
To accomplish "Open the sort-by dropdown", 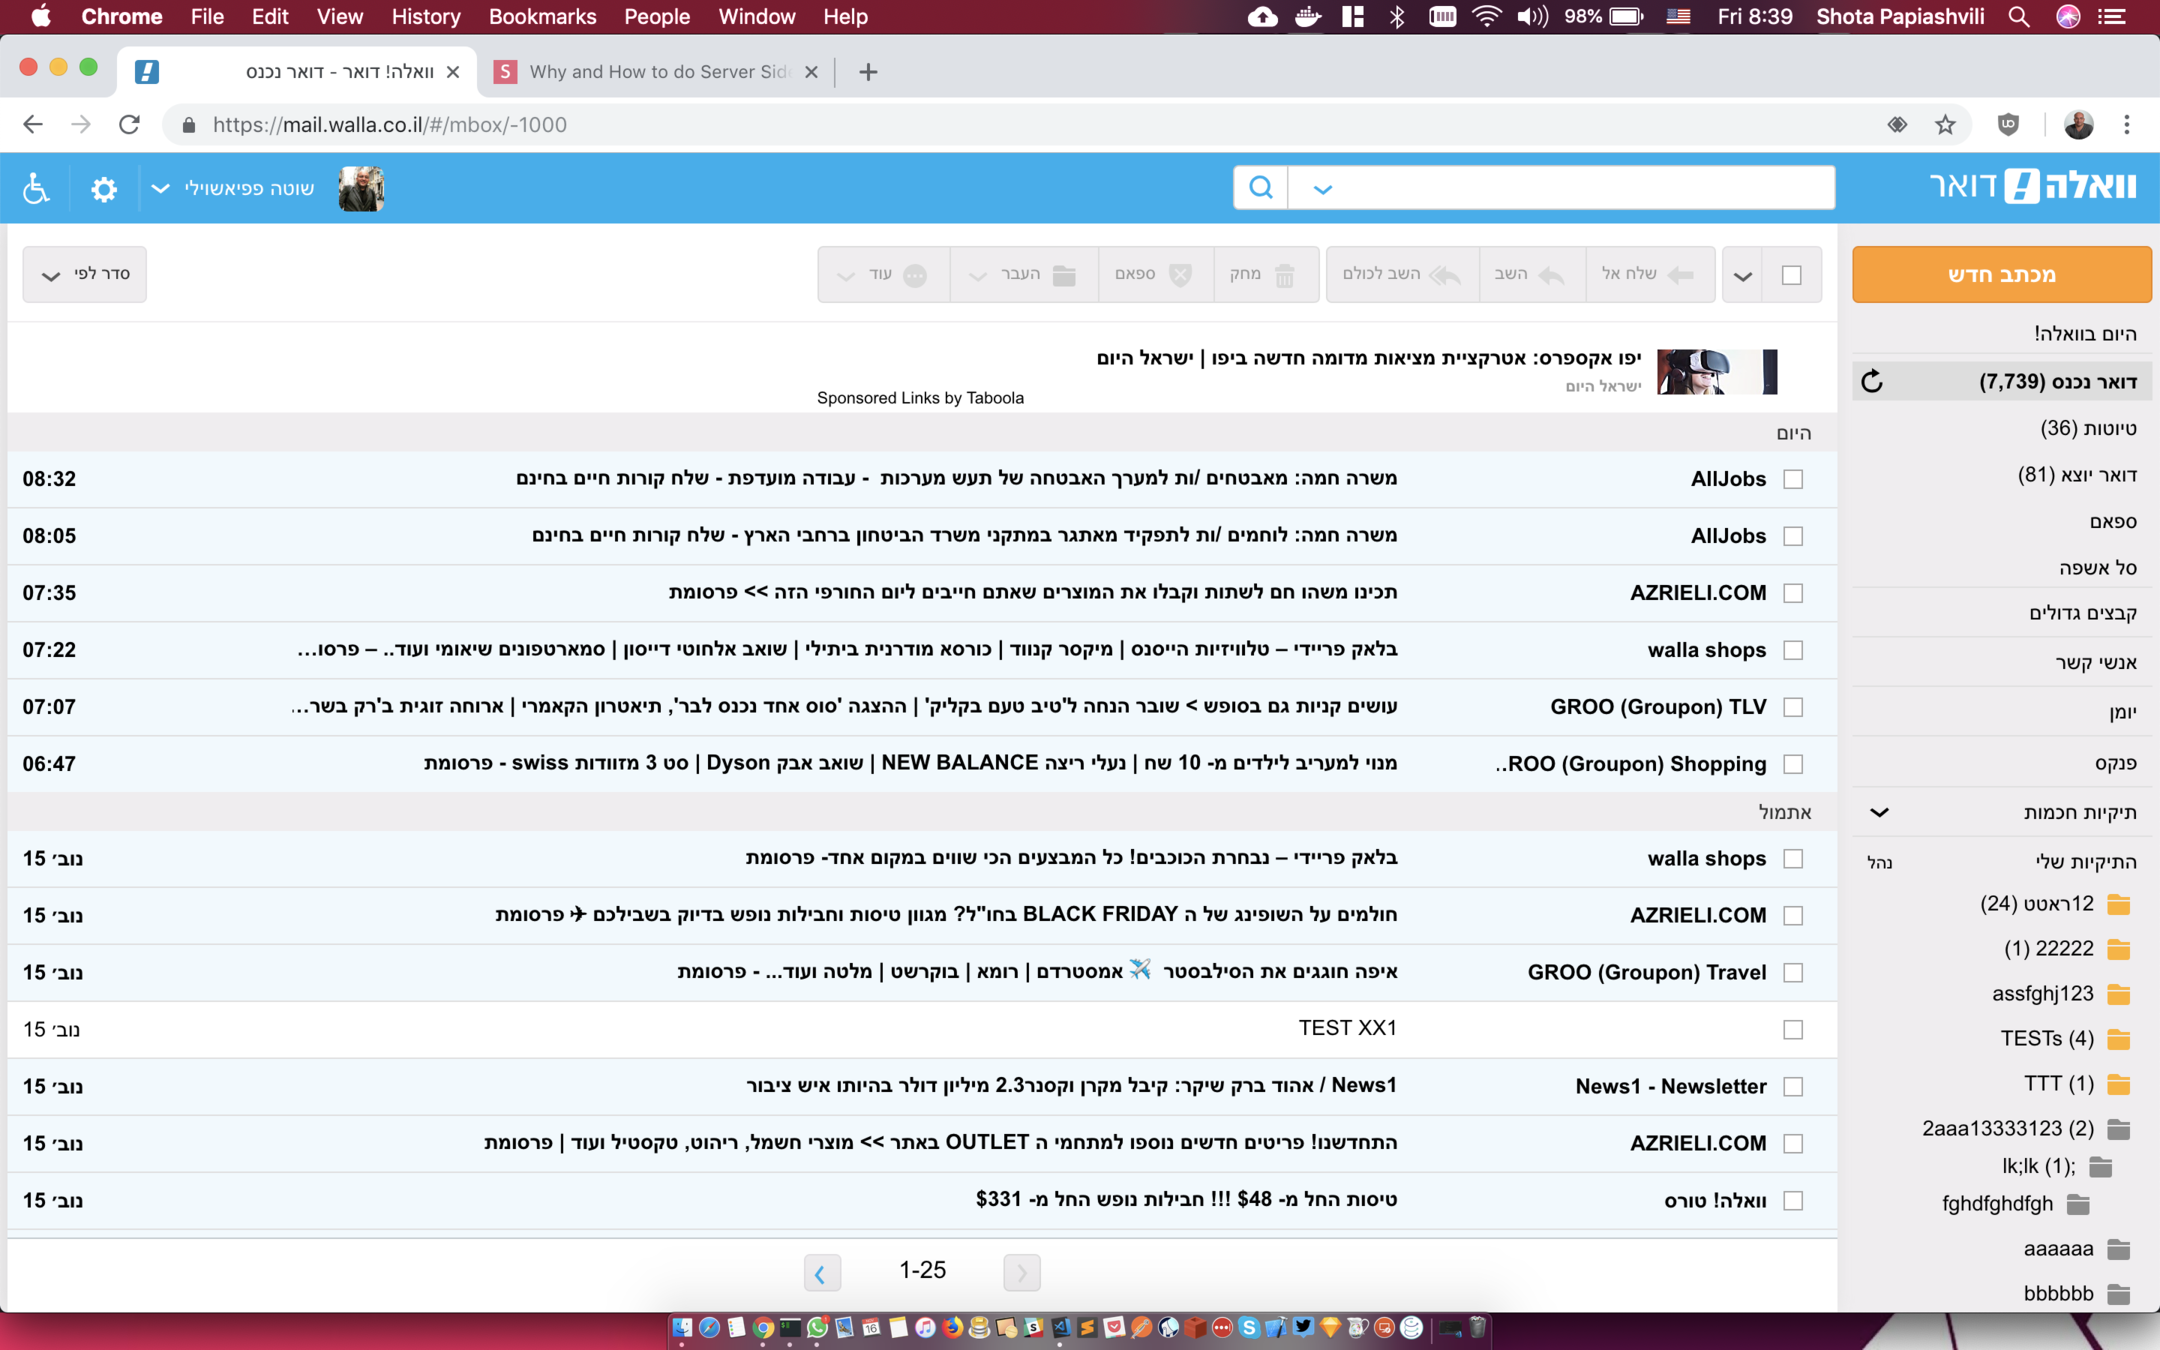I will pyautogui.click(x=85, y=274).
